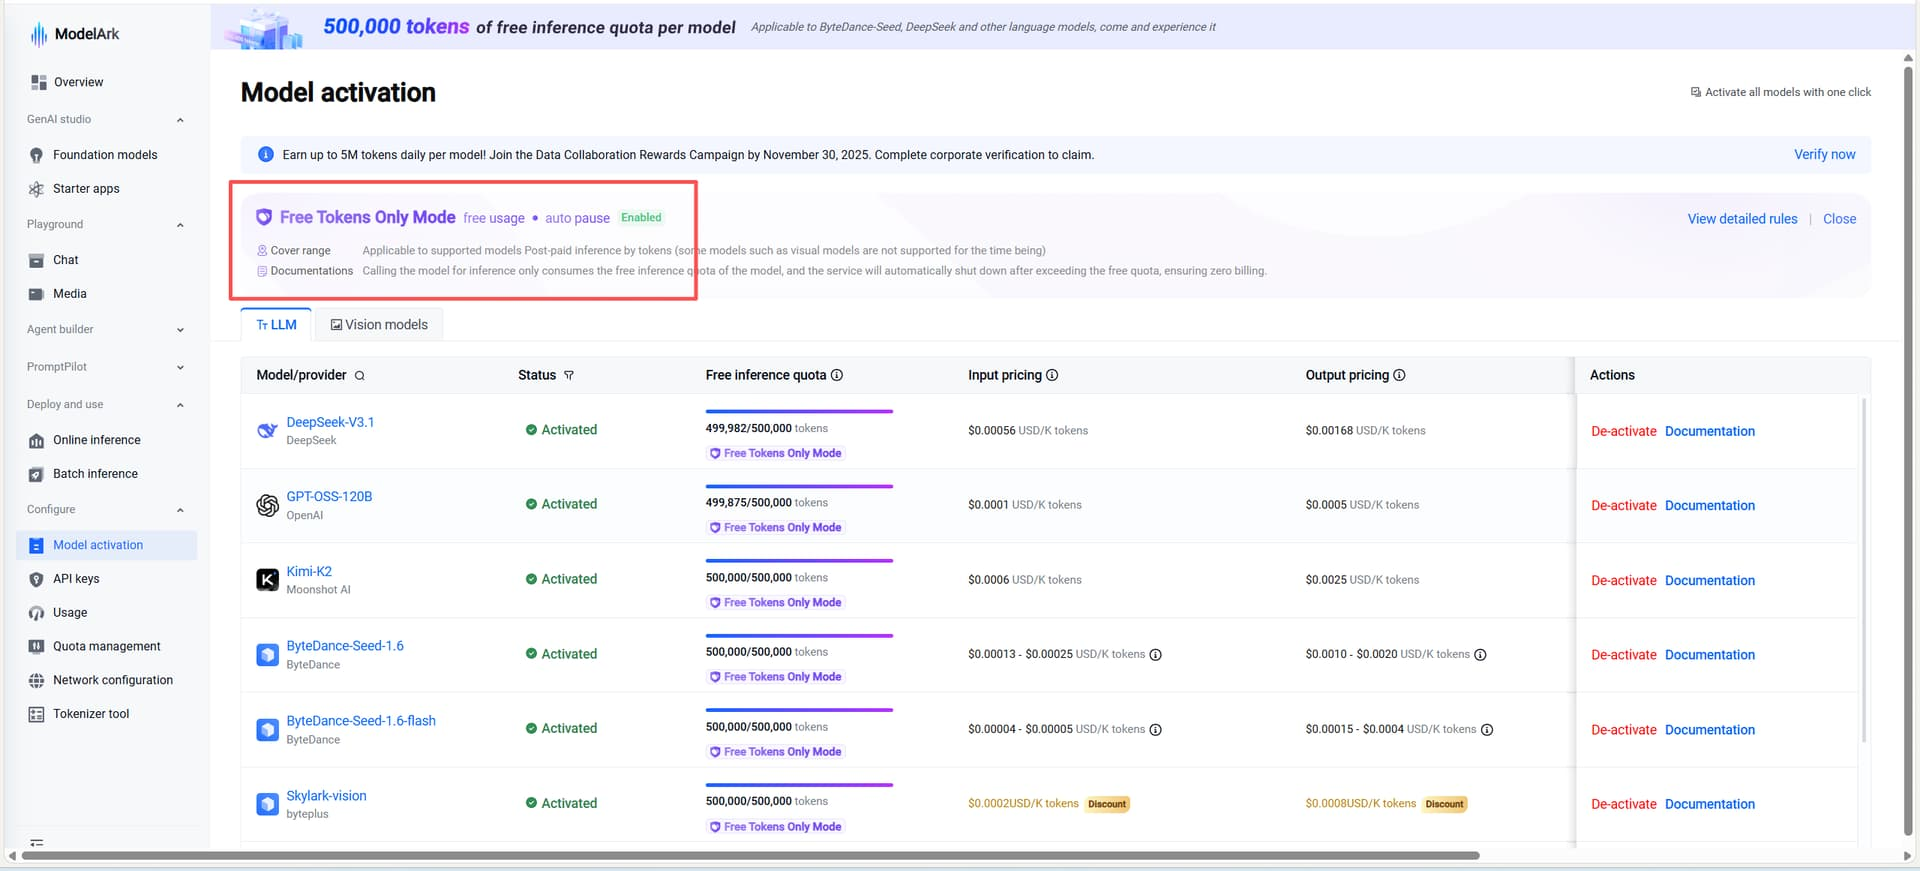Open API keys from the sidebar
Viewport: 1920px width, 871px height.
(x=76, y=579)
